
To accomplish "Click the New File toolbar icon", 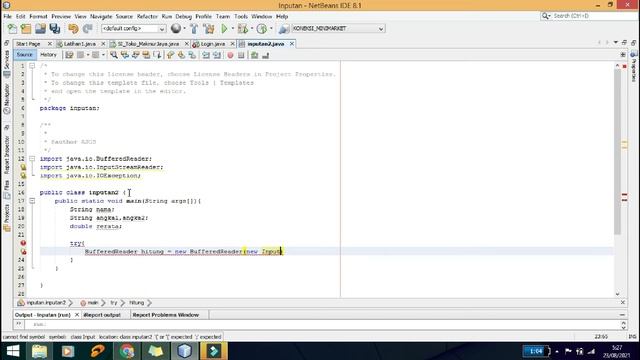I will coord(12,29).
